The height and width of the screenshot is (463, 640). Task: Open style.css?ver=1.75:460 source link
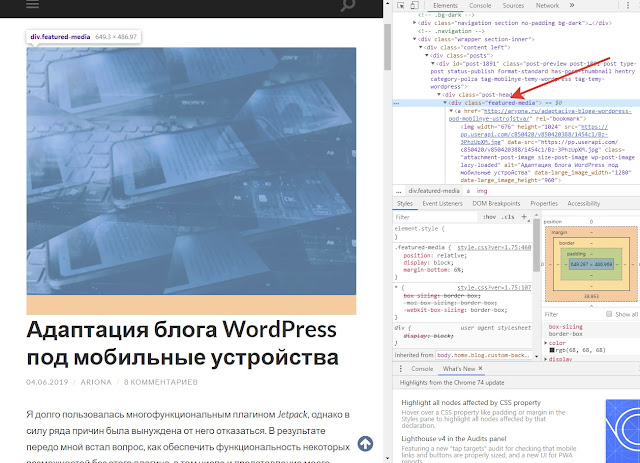tap(494, 247)
